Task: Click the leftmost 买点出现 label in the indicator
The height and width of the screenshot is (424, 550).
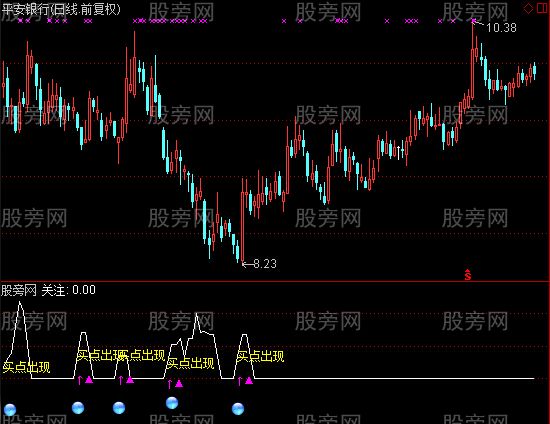Action: tap(26, 367)
